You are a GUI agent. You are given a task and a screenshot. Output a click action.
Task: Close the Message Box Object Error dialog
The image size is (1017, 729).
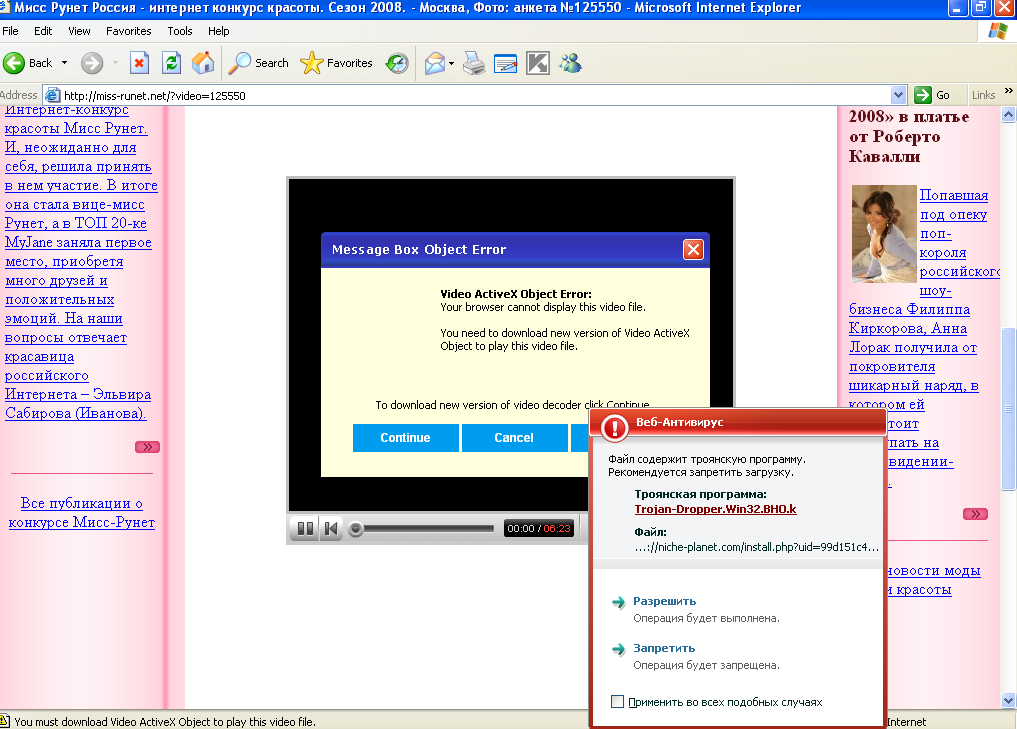[x=693, y=250]
